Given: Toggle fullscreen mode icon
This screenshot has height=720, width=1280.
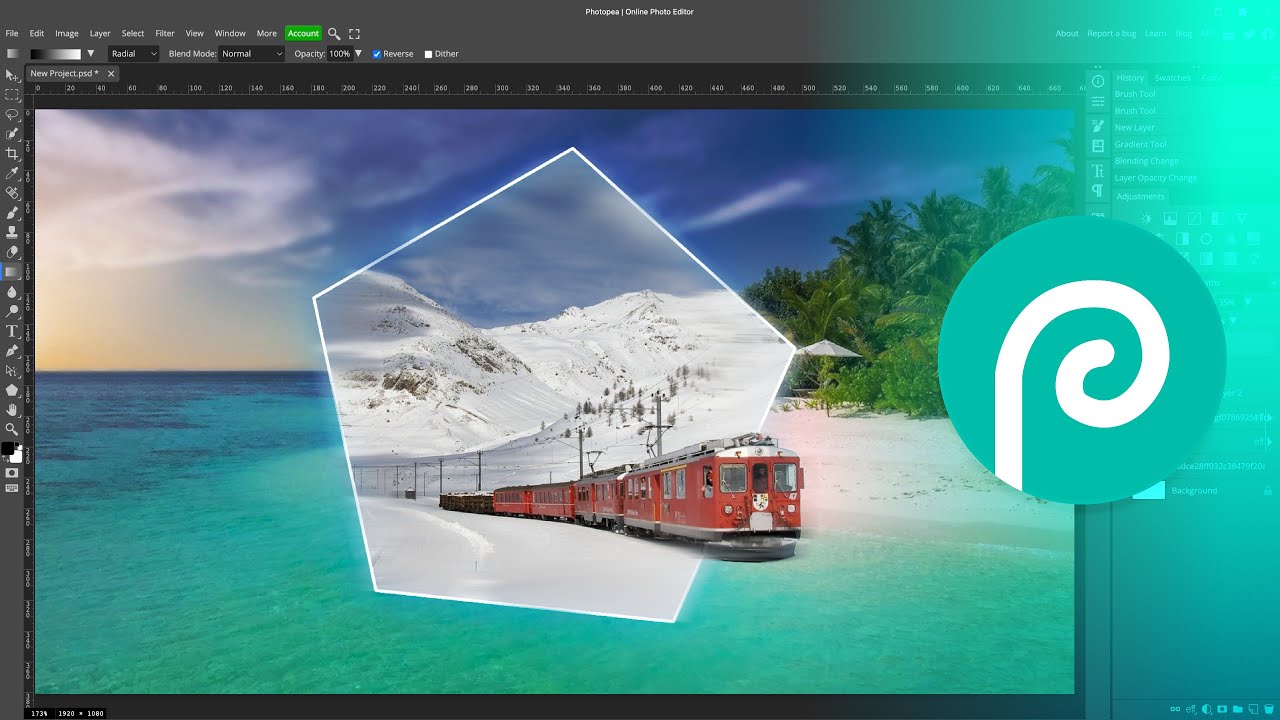Looking at the screenshot, I should (354, 33).
